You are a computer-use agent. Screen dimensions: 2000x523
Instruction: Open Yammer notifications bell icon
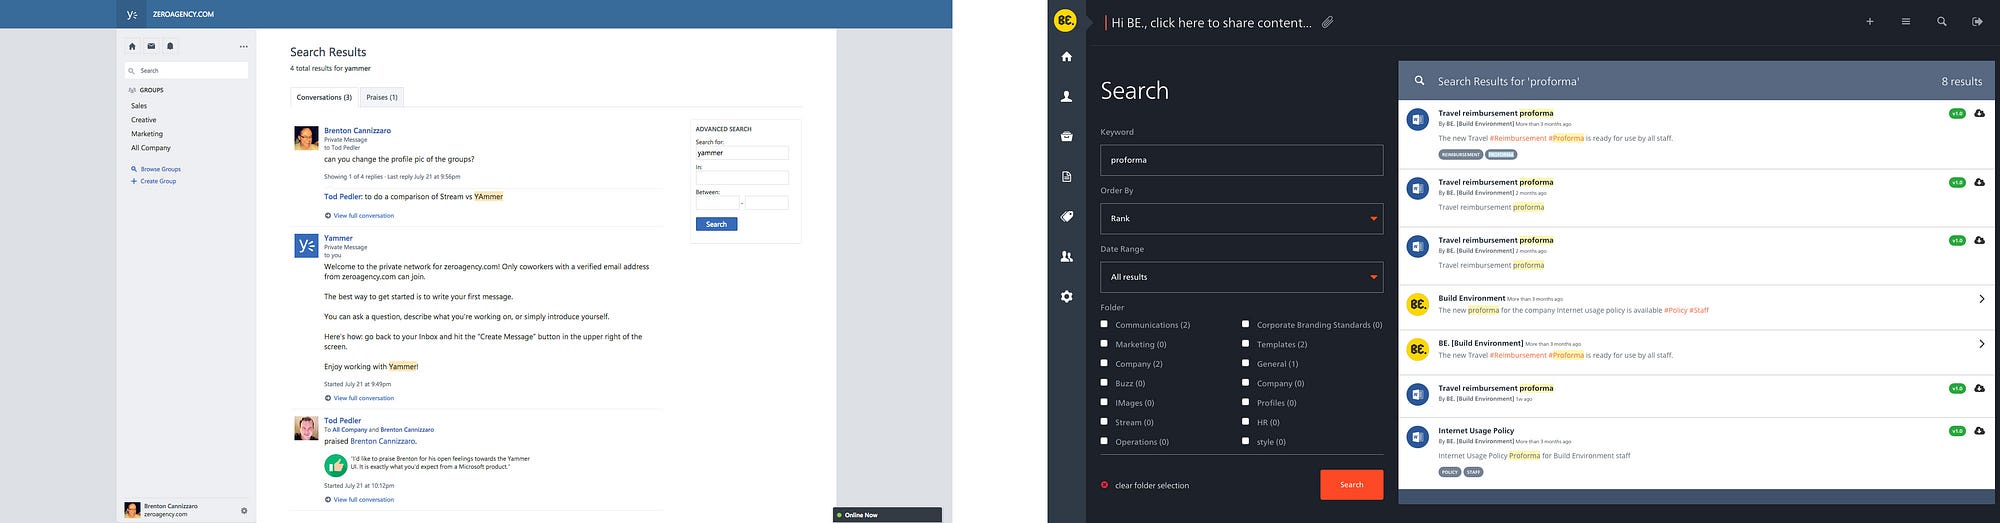tap(170, 46)
